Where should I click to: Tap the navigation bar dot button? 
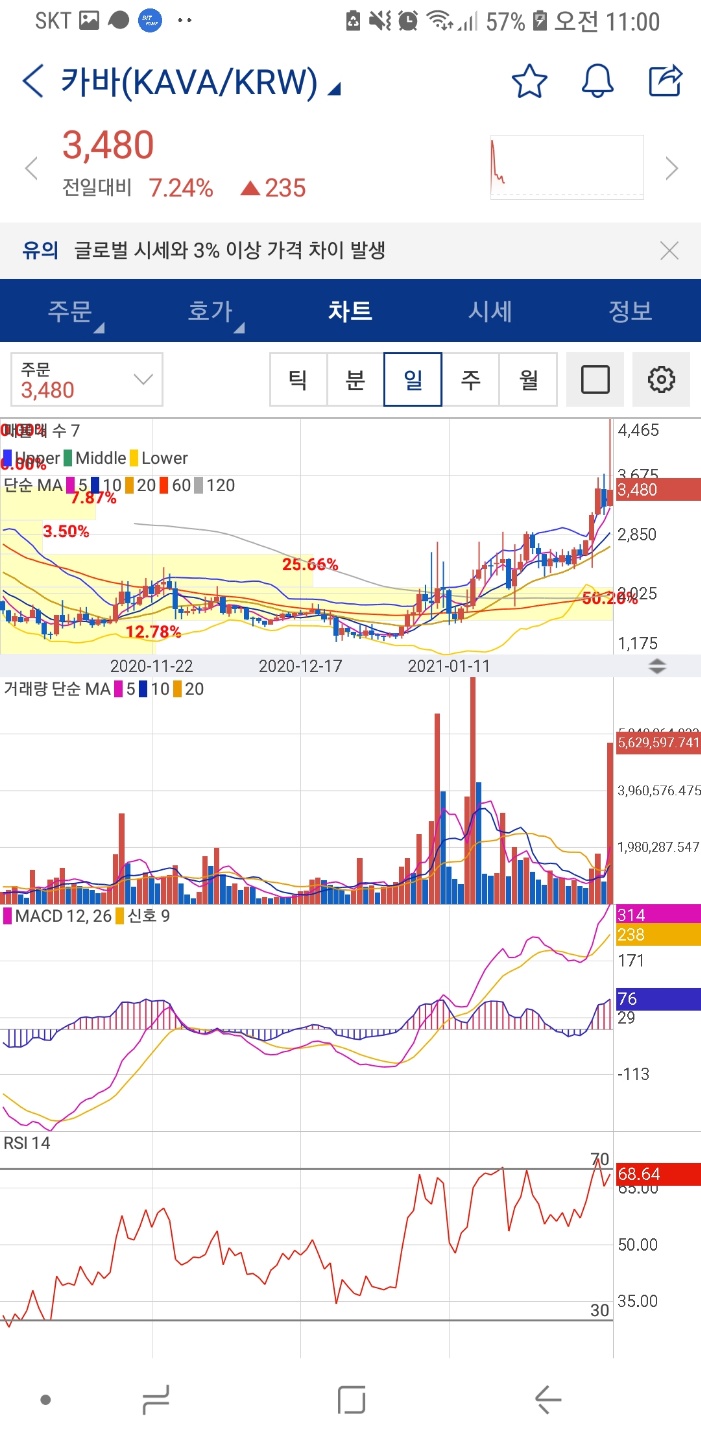tap(46, 1400)
